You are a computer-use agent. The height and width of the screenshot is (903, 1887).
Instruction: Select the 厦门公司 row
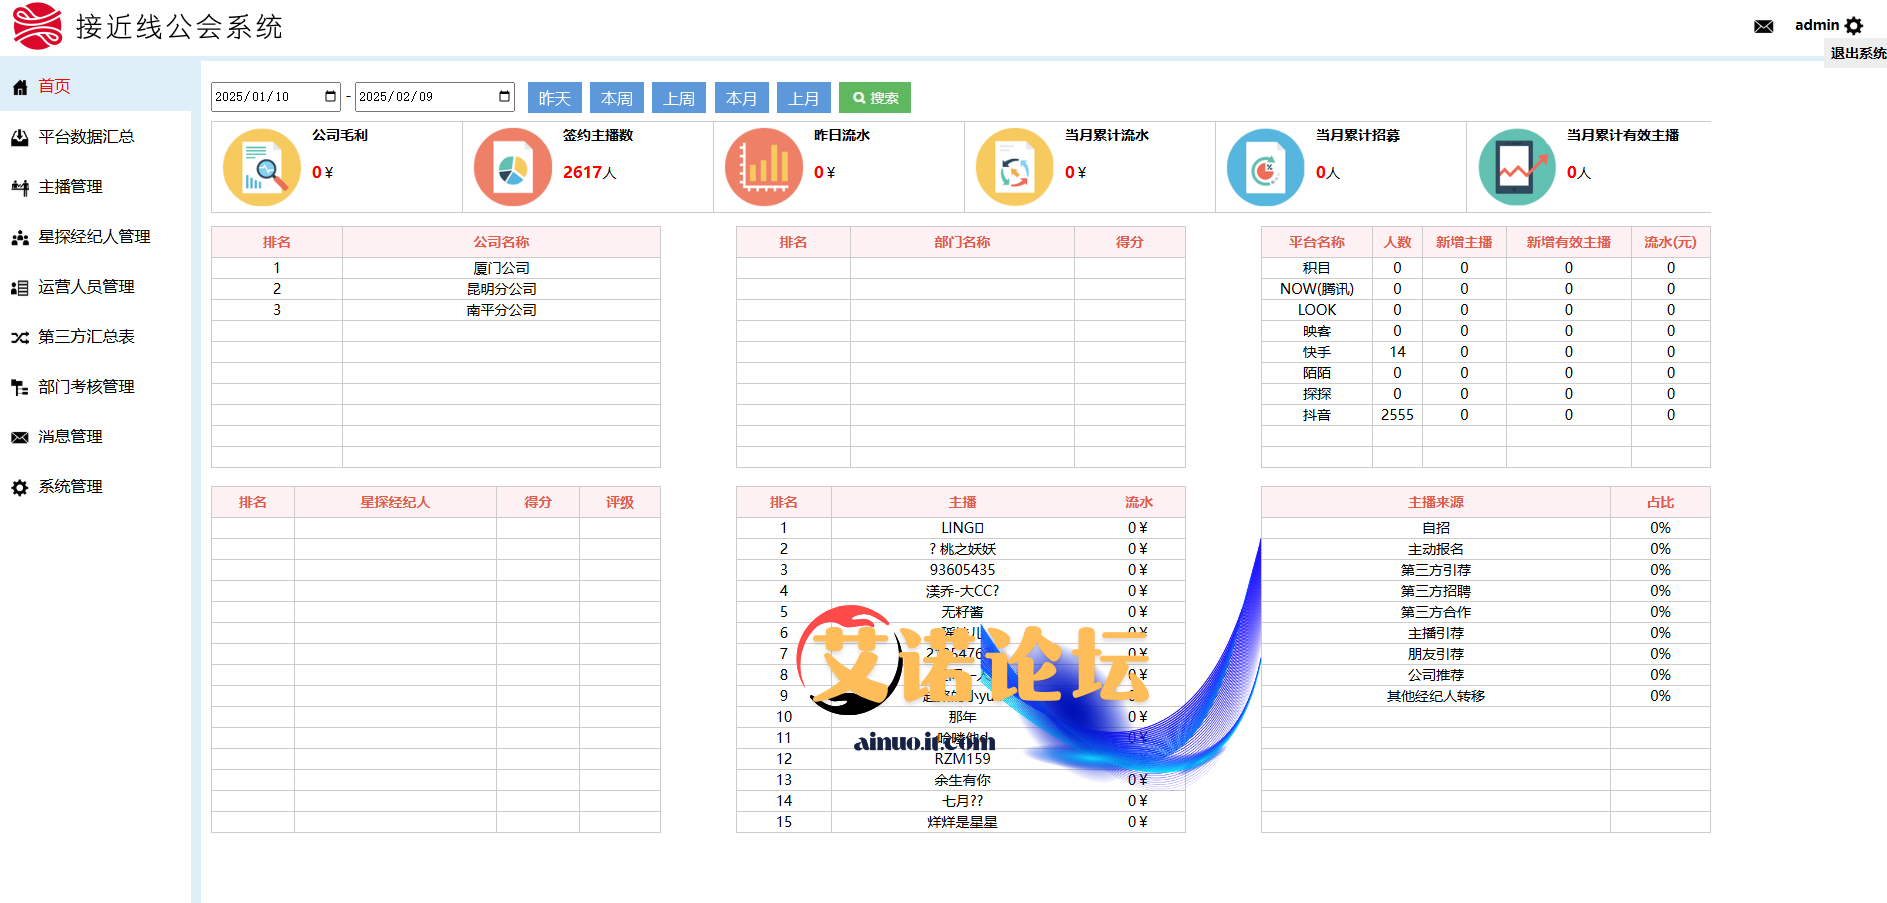pos(436,268)
